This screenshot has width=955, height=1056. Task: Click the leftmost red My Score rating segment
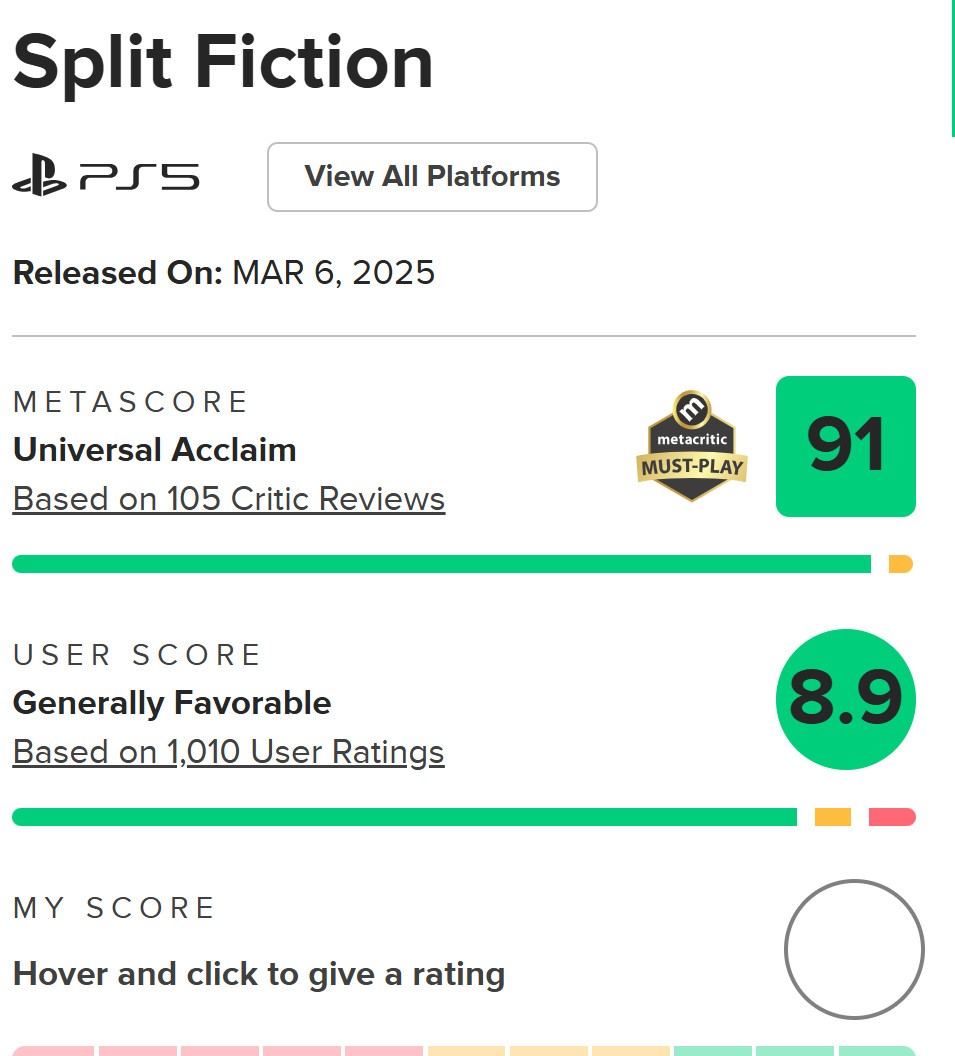(x=53, y=1050)
